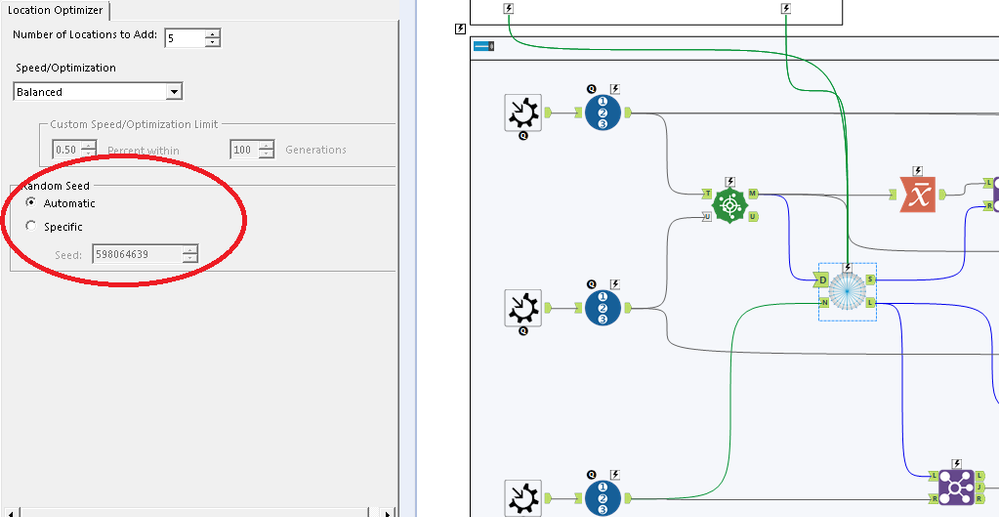Select the orange Summarize mean tool
This screenshot has height=517, width=999.
(917, 194)
